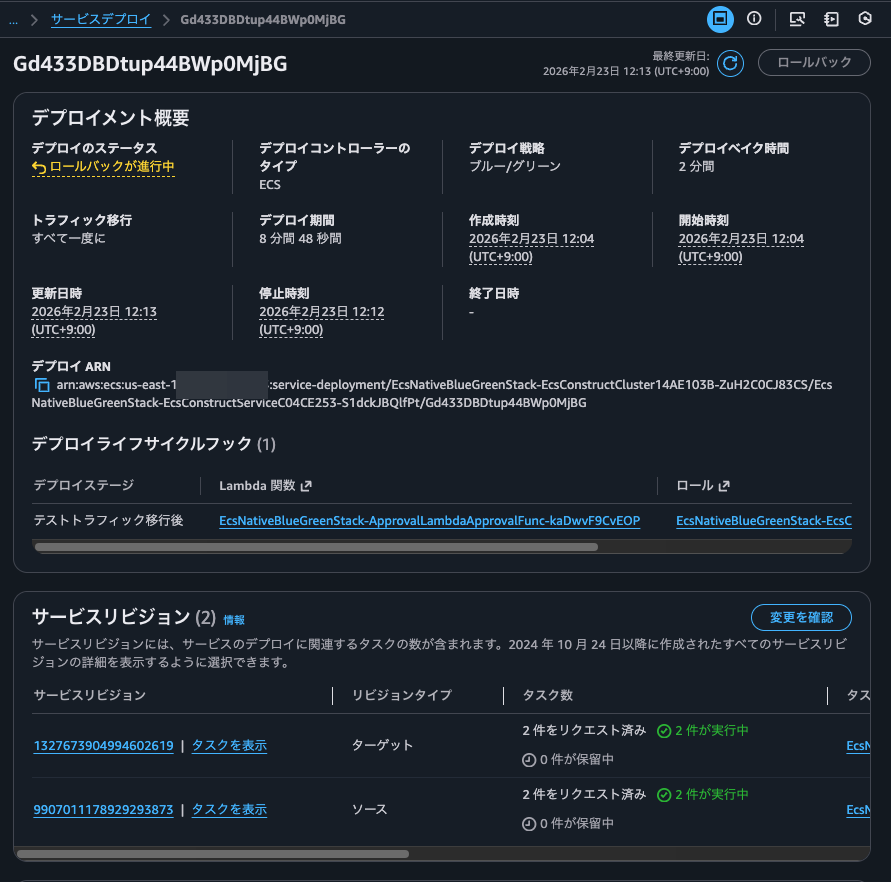This screenshot has width=891, height=882.
Task: Click the hexagon CloudShell icon in header
Action: [x=864, y=18]
